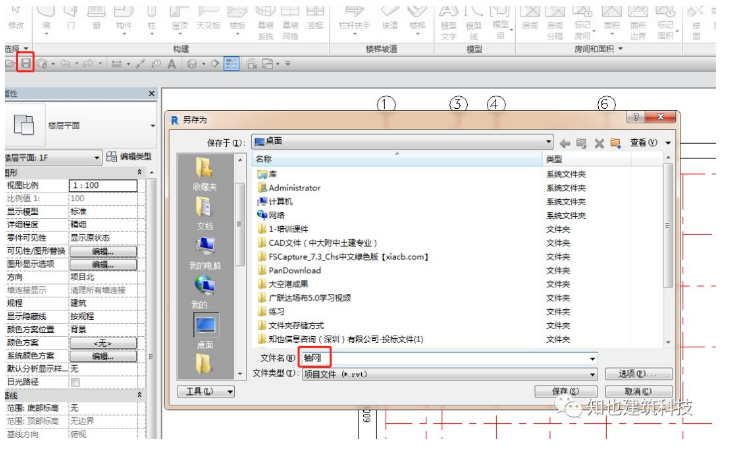Select the Administrator folder in list

(x=289, y=188)
